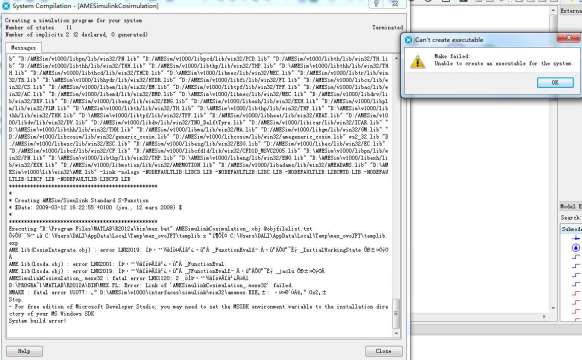Select the first blue step-signal icon in the list
This screenshot has width=582, height=360.
coord(576,257)
